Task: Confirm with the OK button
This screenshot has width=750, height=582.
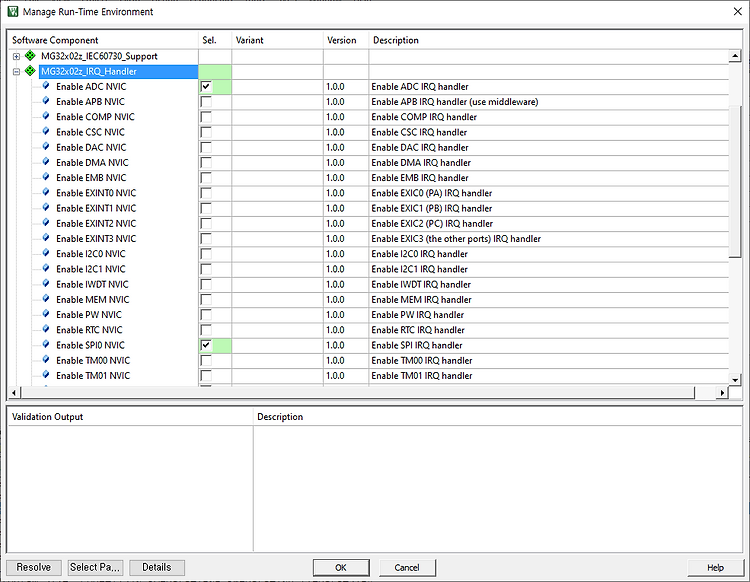Action: click(341, 568)
